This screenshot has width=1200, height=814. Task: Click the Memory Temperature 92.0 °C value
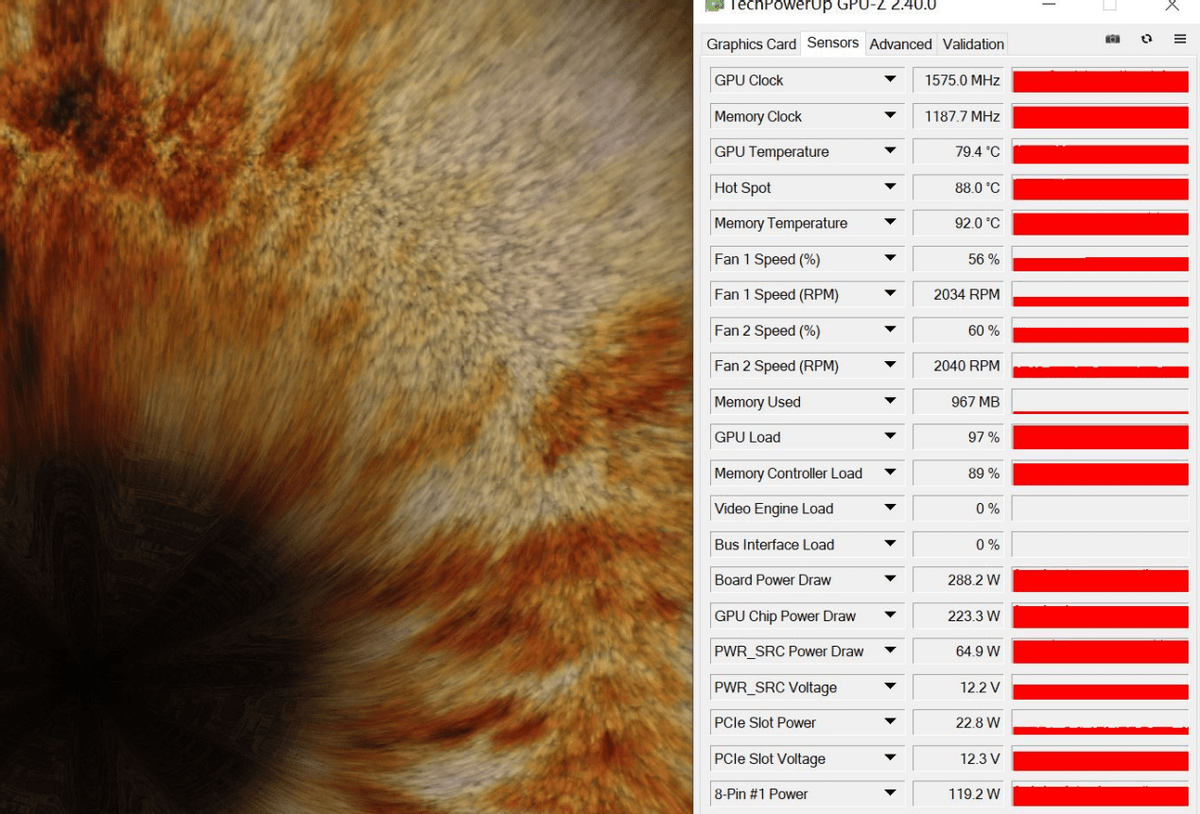(958, 223)
